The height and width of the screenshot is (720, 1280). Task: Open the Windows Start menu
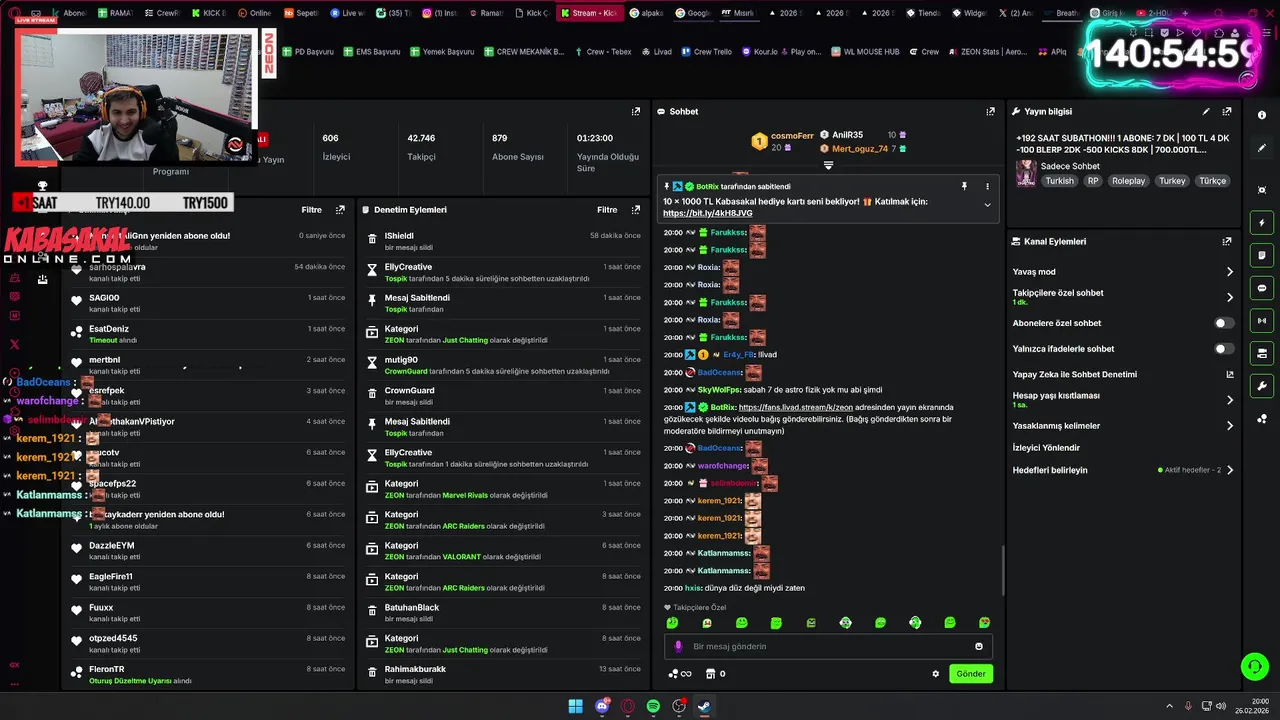576,706
